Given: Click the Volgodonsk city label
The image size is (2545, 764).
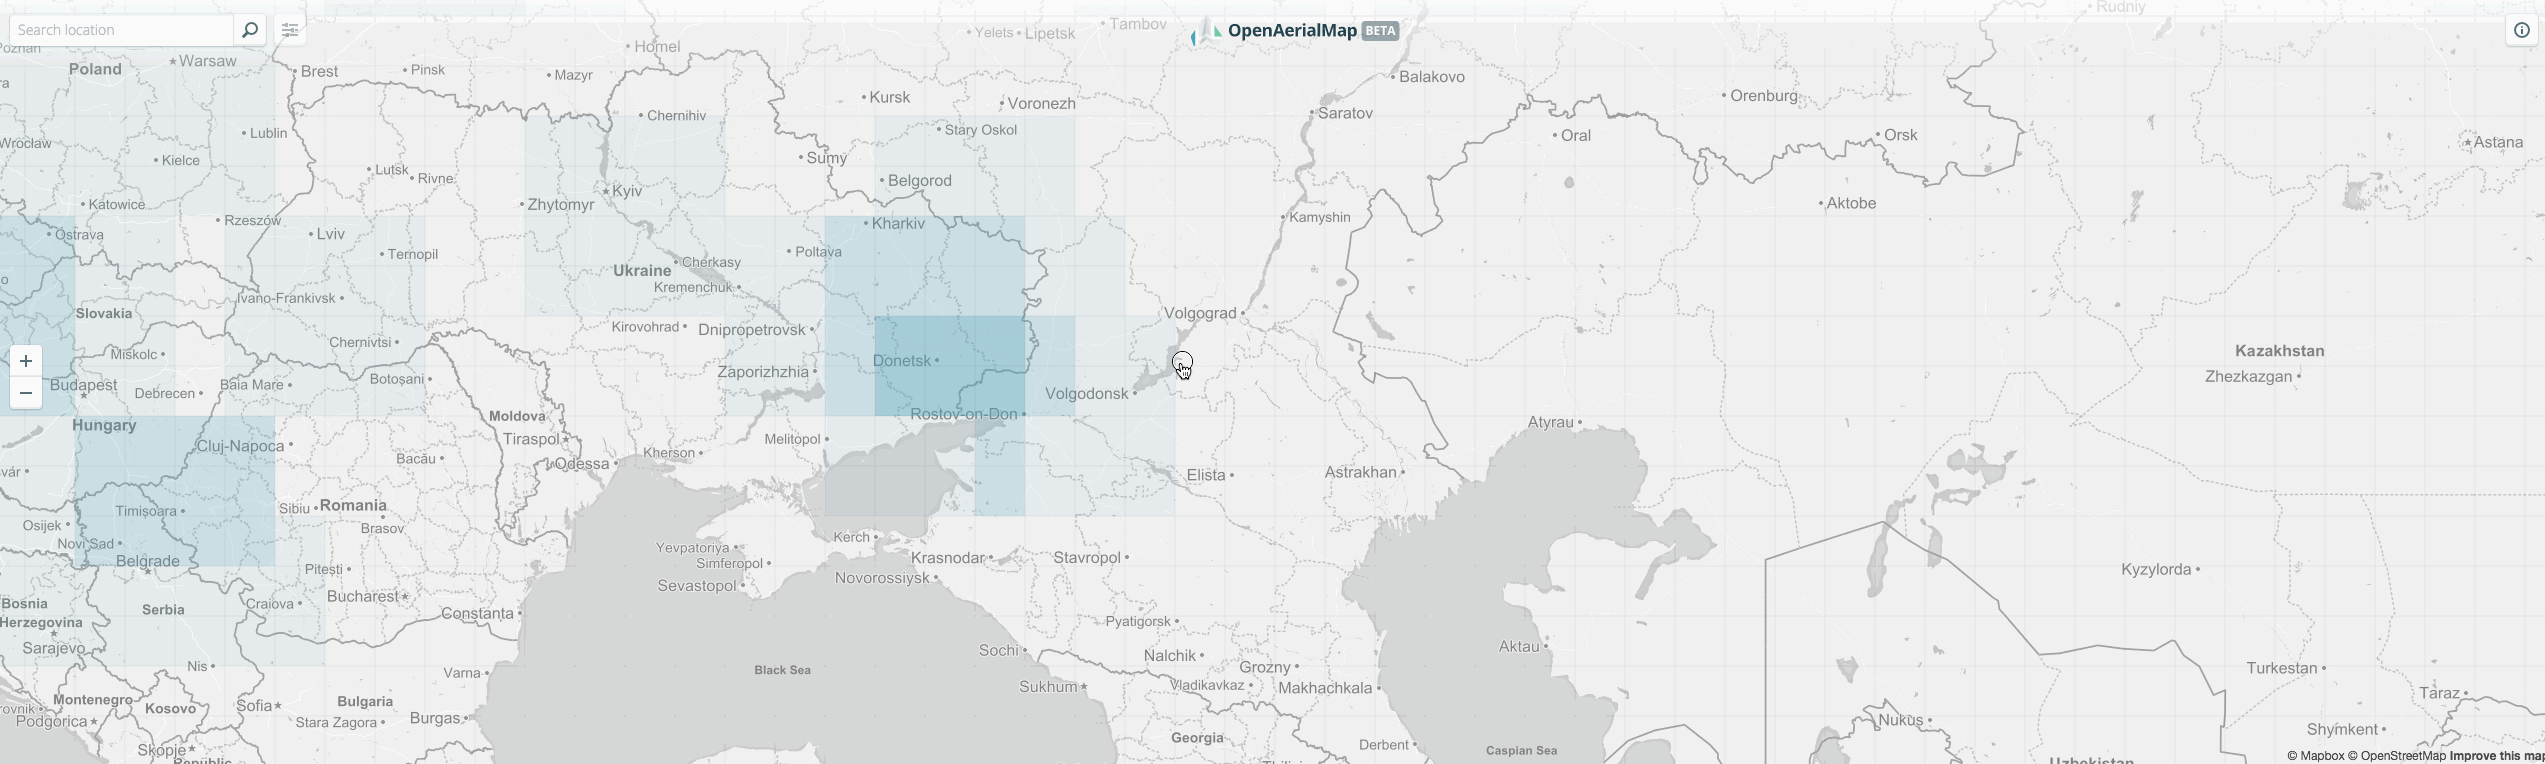Looking at the screenshot, I should click(x=1087, y=394).
